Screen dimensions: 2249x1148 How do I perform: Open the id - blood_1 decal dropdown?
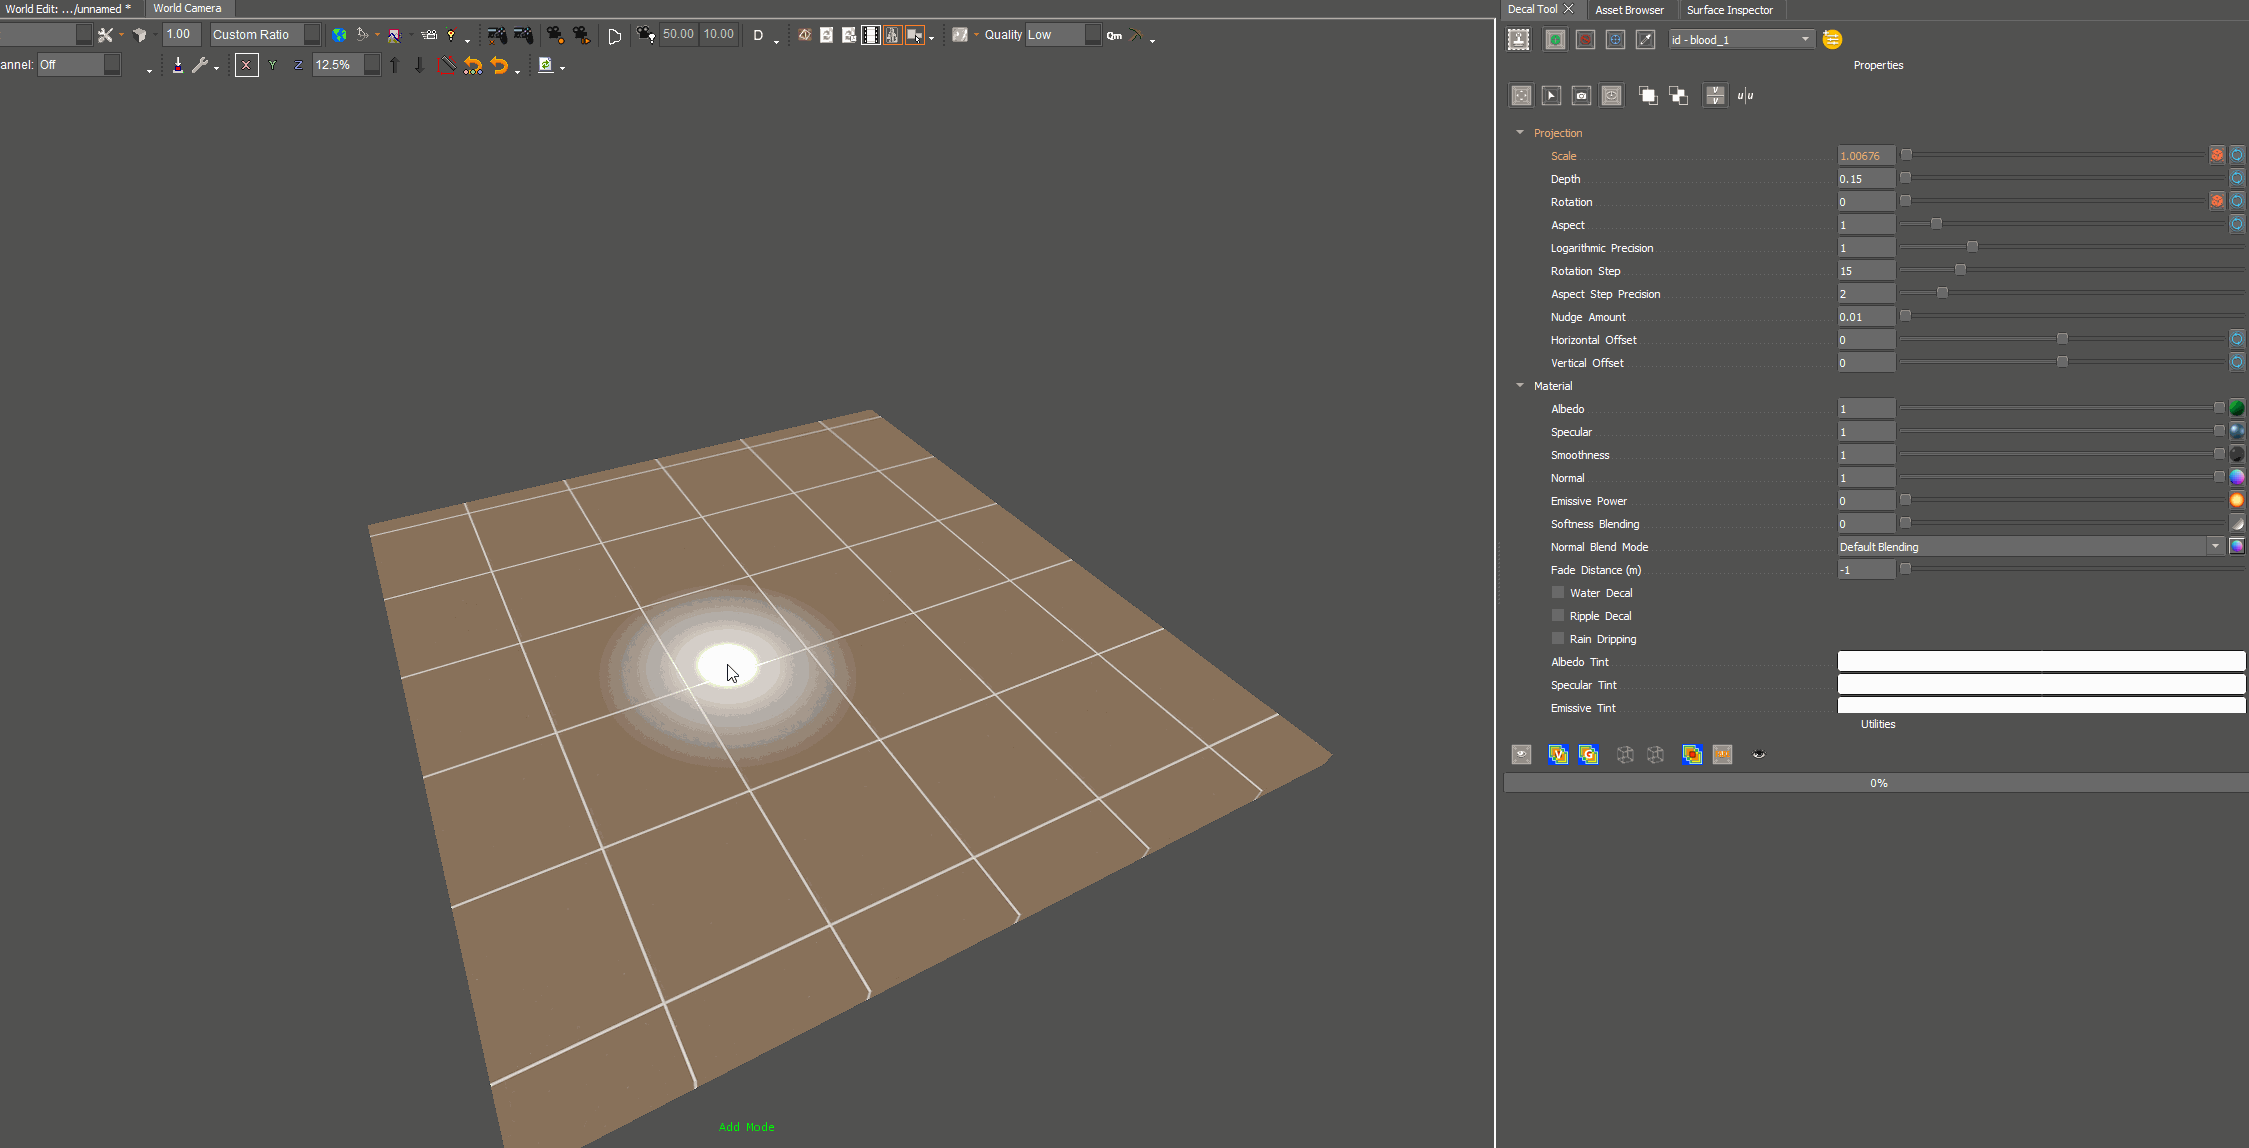(1741, 40)
